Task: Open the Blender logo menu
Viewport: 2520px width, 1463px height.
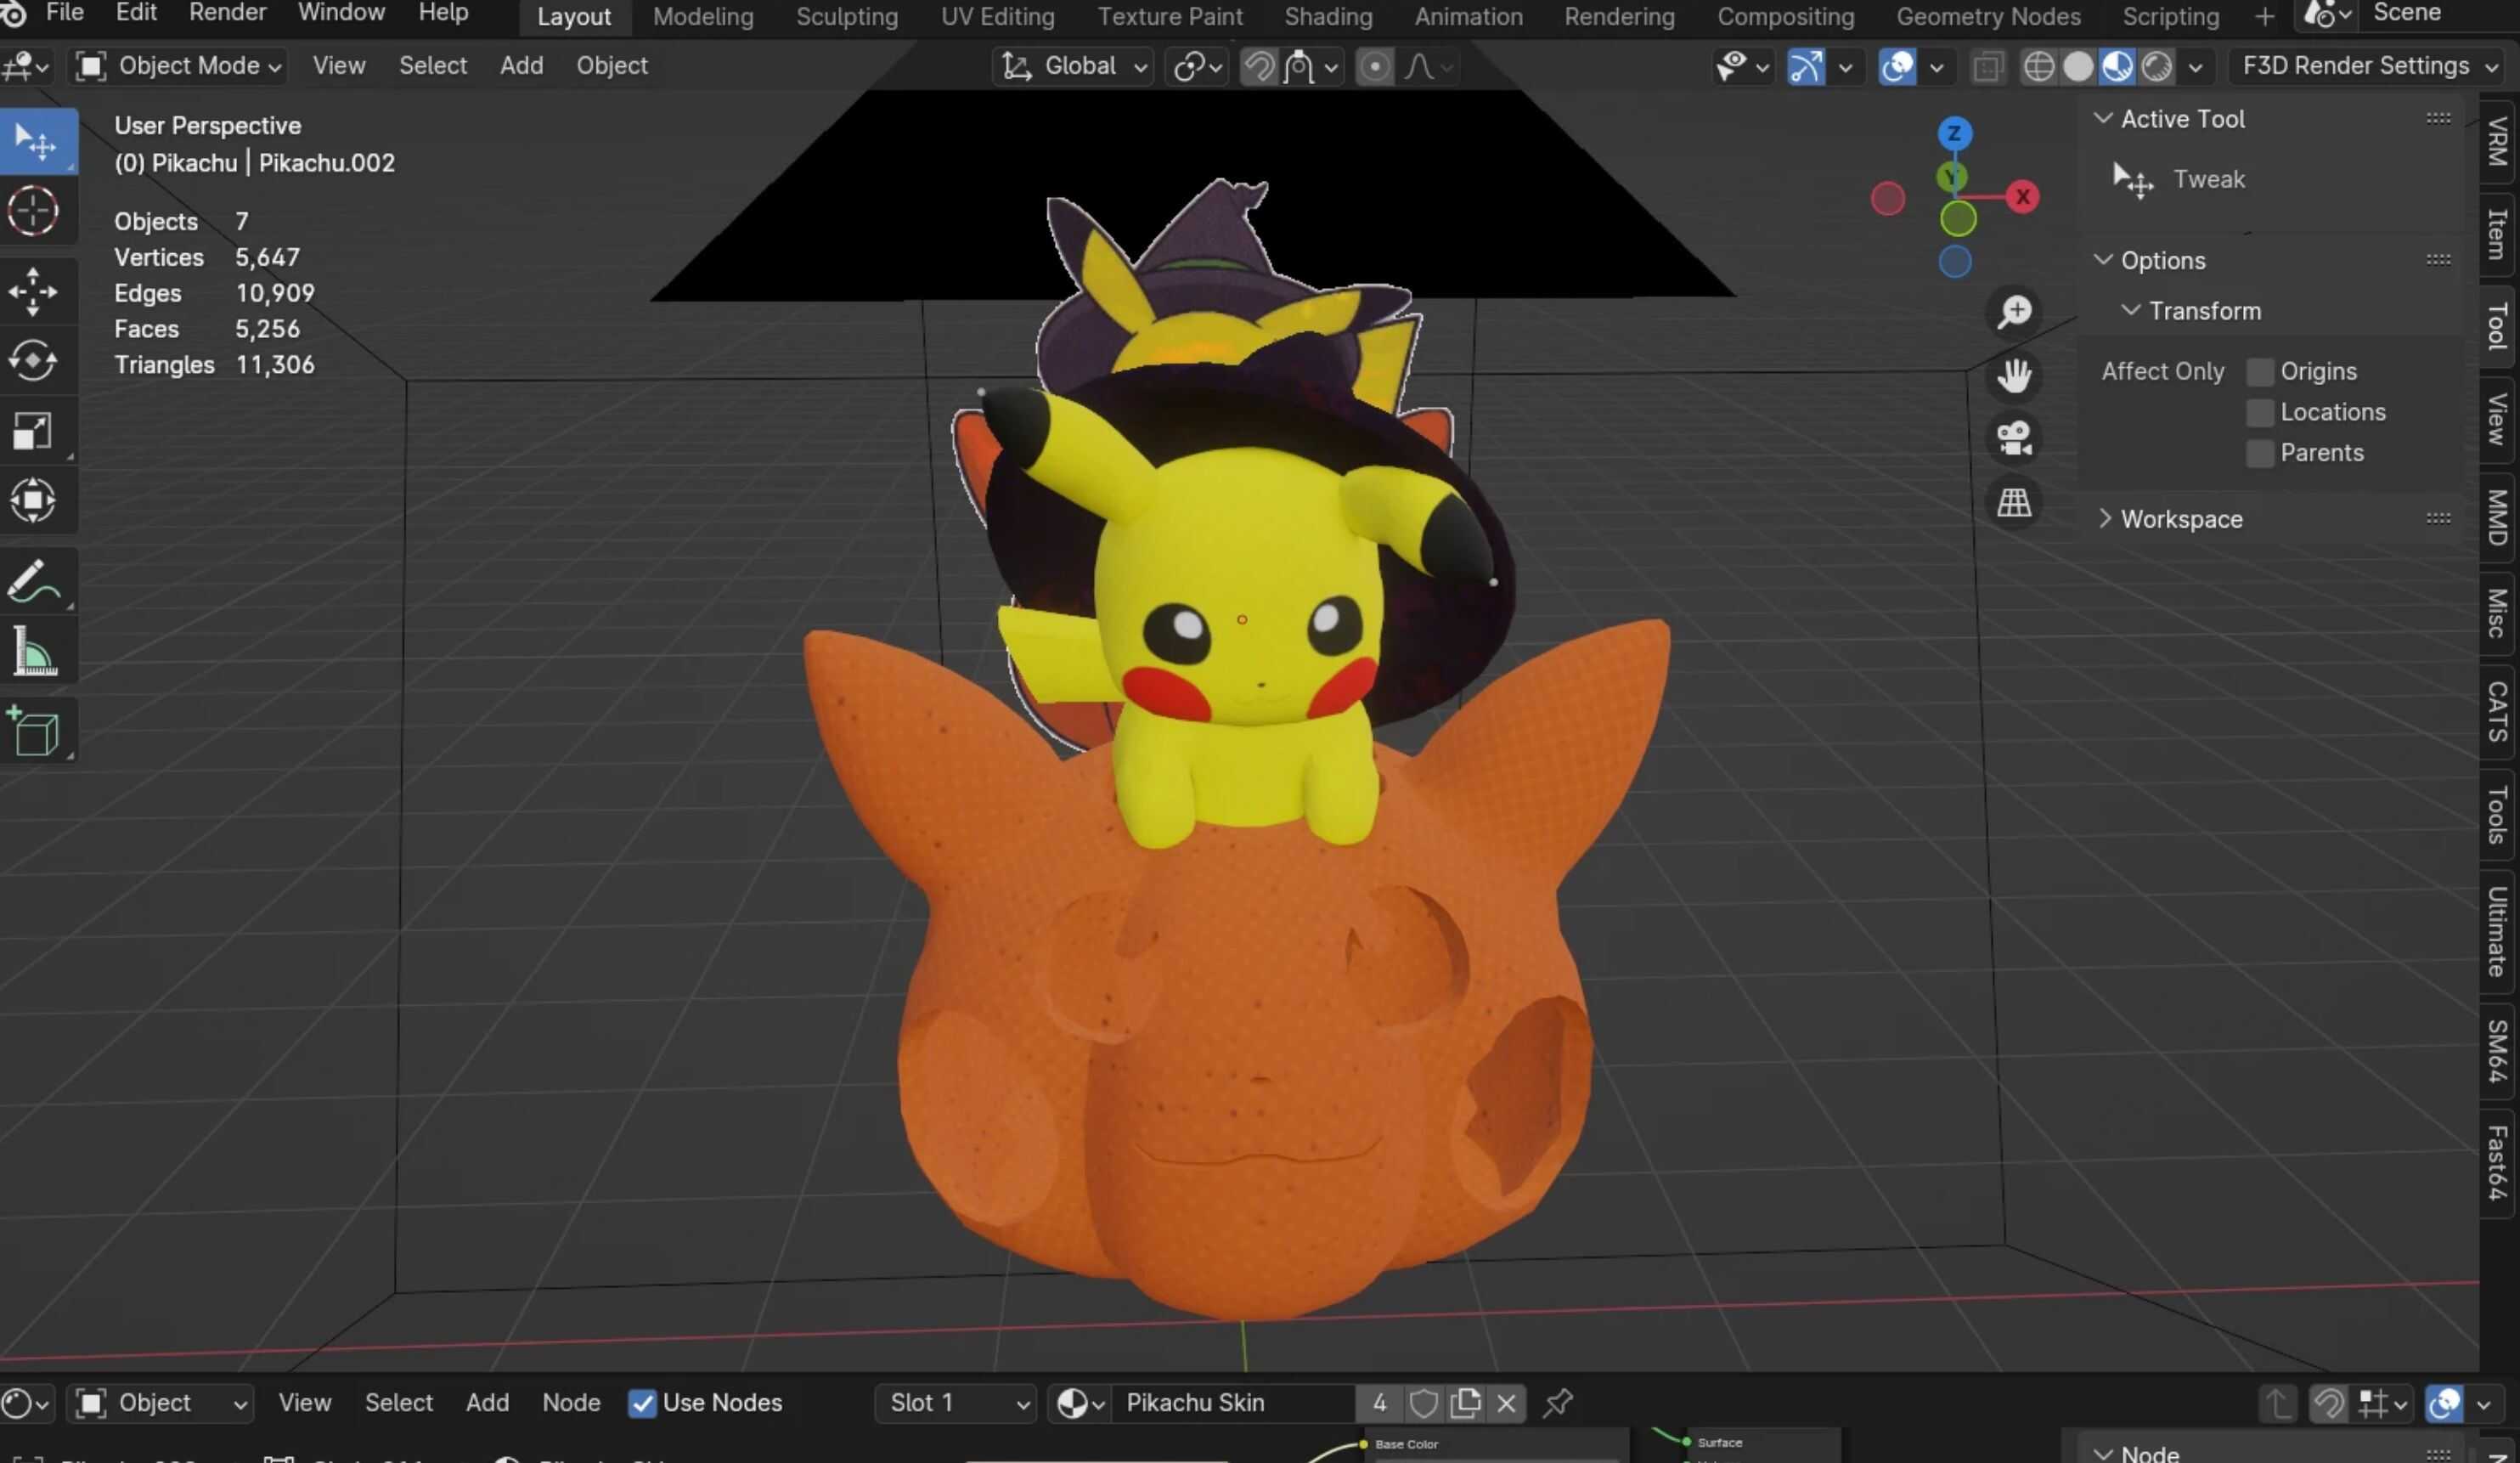Action: pos(13,13)
